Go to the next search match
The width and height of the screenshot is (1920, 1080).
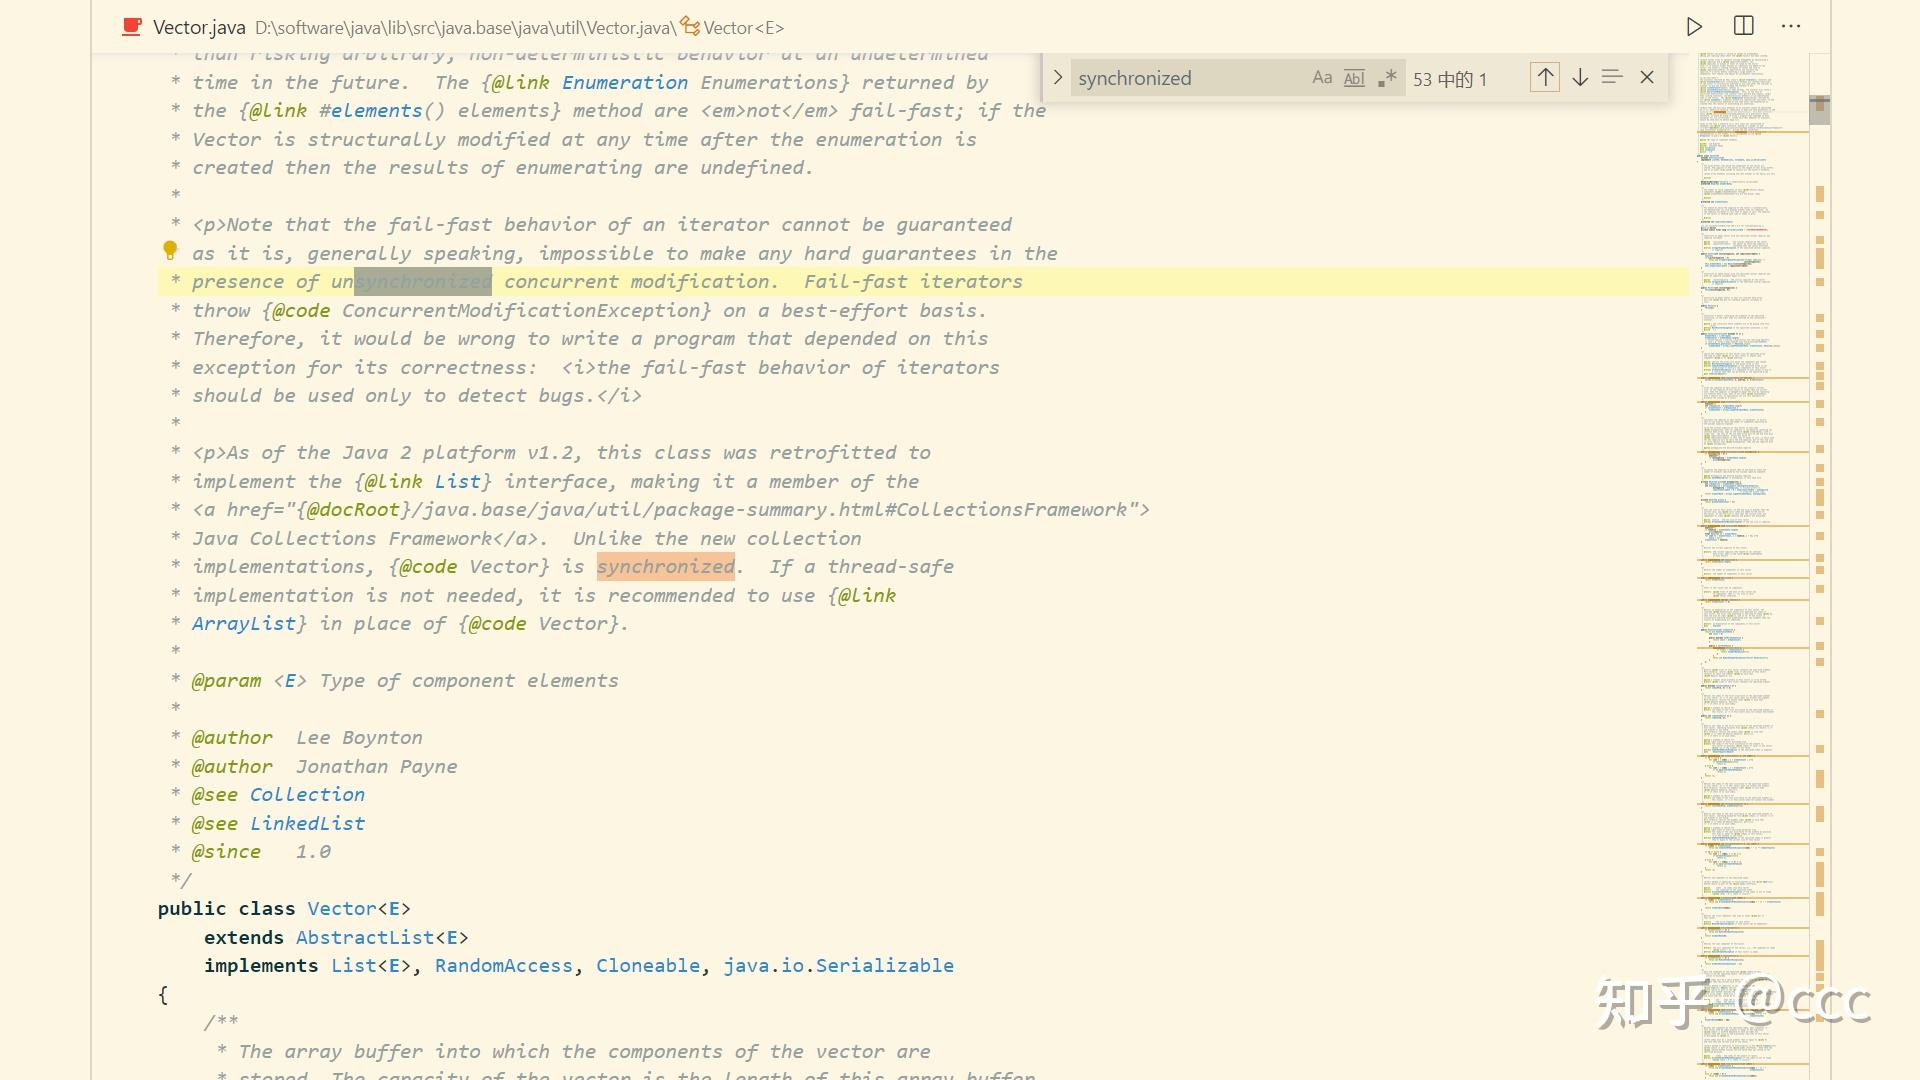coord(1580,78)
